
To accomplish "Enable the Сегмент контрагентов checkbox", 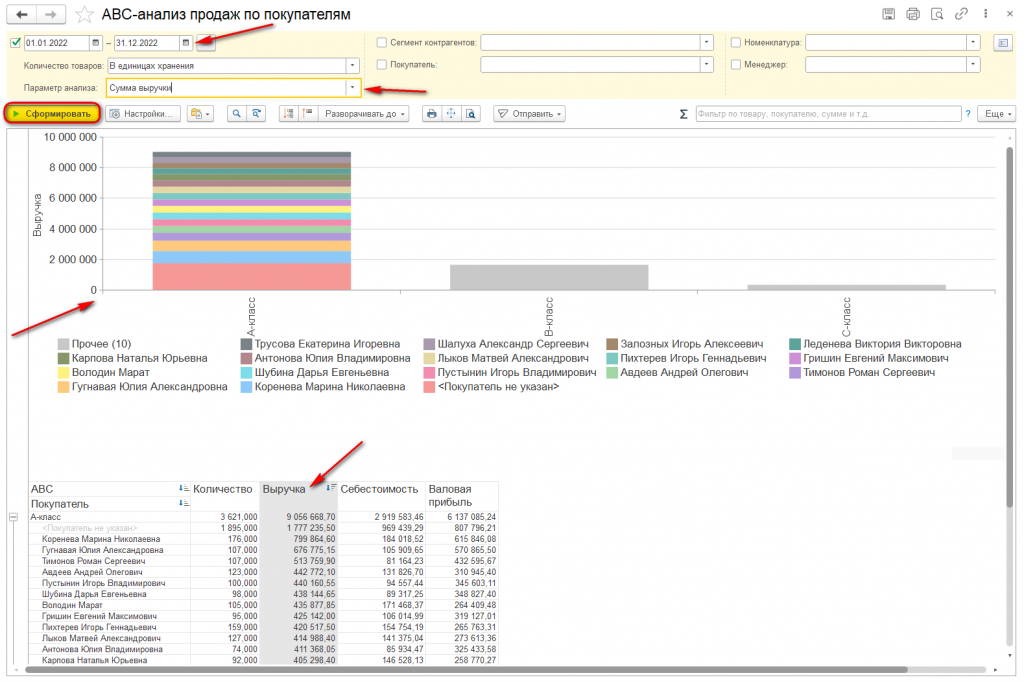I will 382,42.
